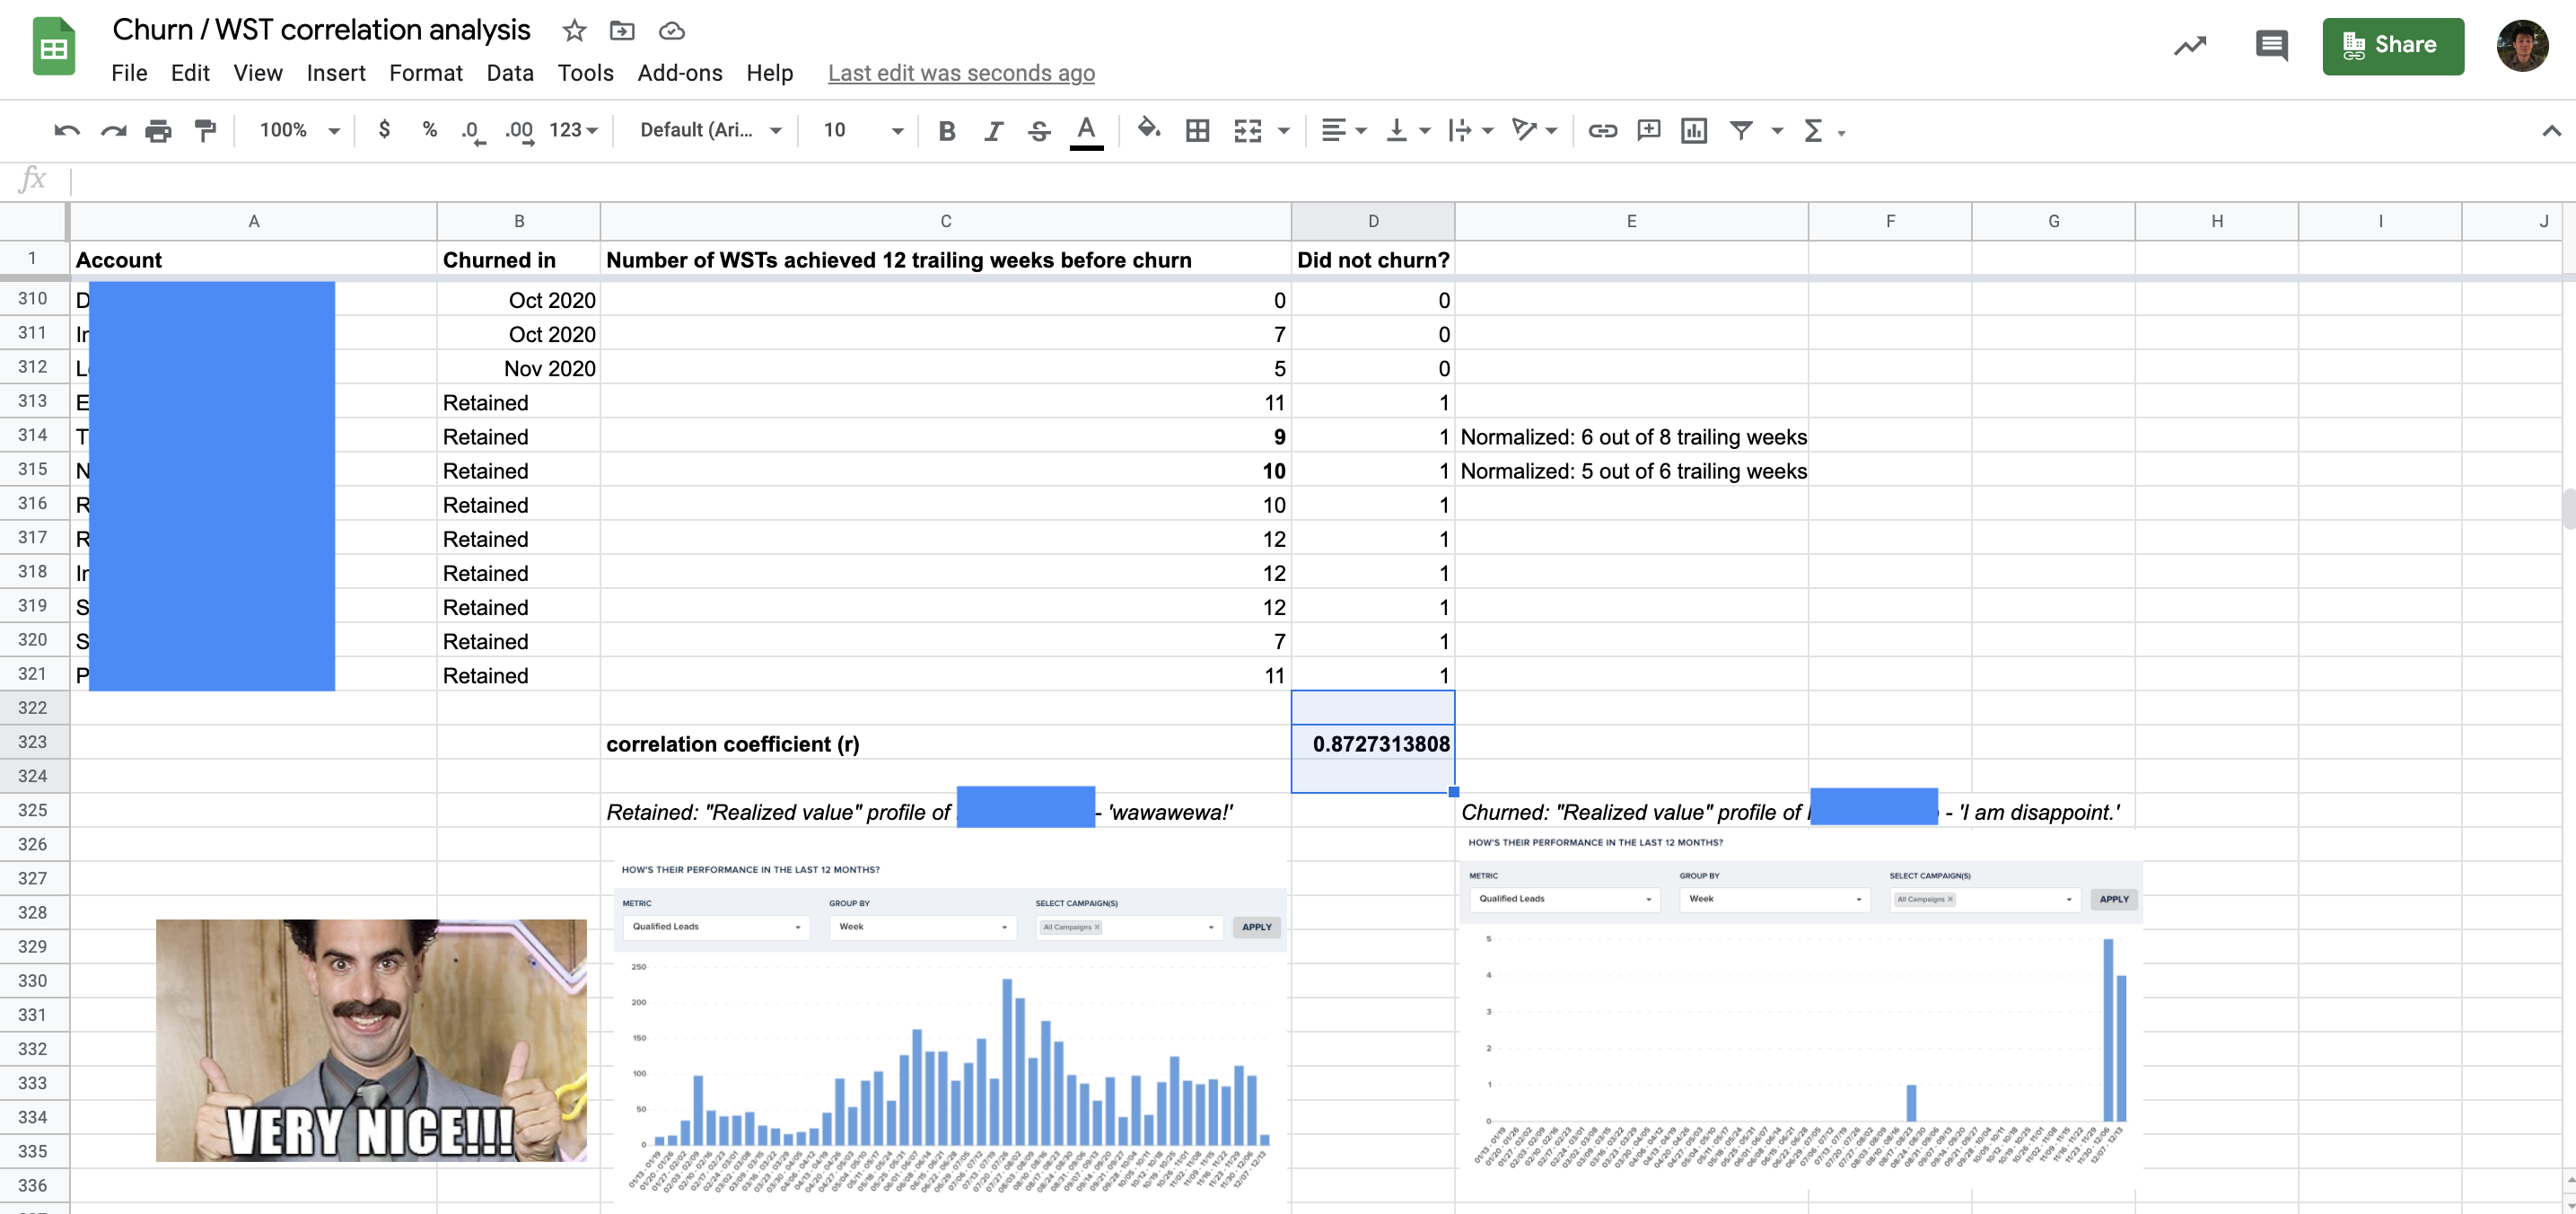This screenshot has height=1214, width=2576.
Task: Format as currency with dollar icon
Action: 384,130
